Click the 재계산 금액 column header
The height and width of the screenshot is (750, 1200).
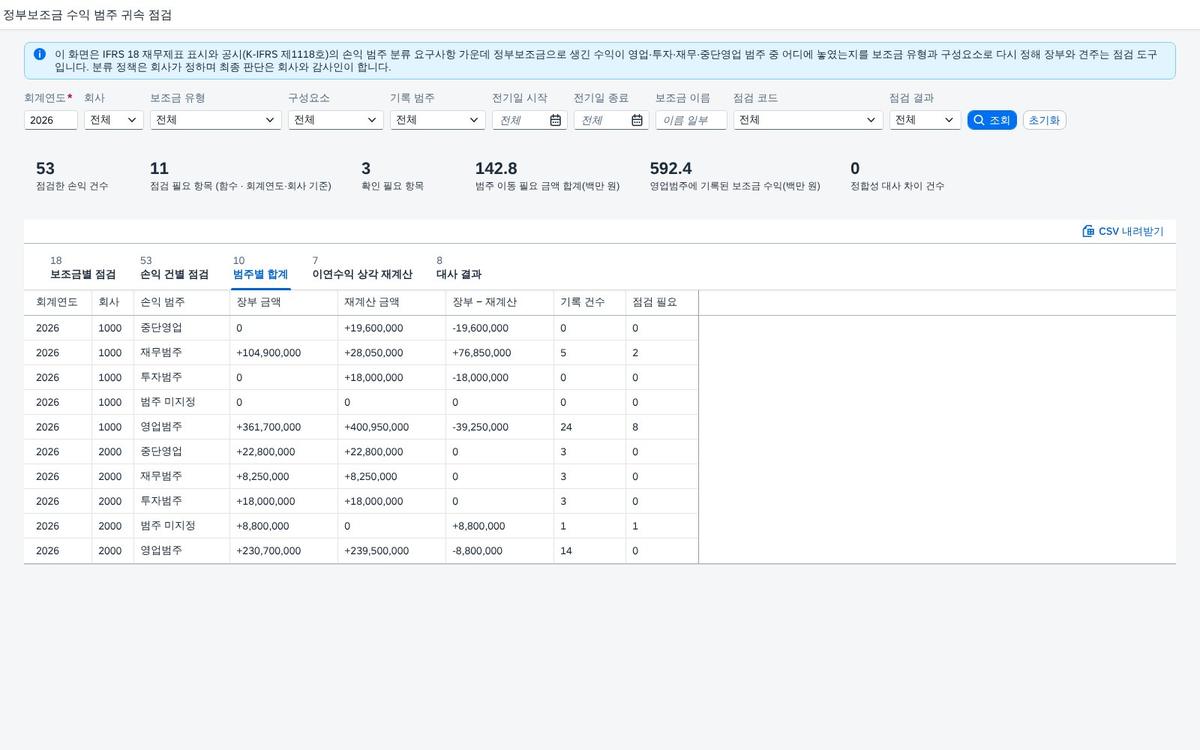tap(392, 302)
